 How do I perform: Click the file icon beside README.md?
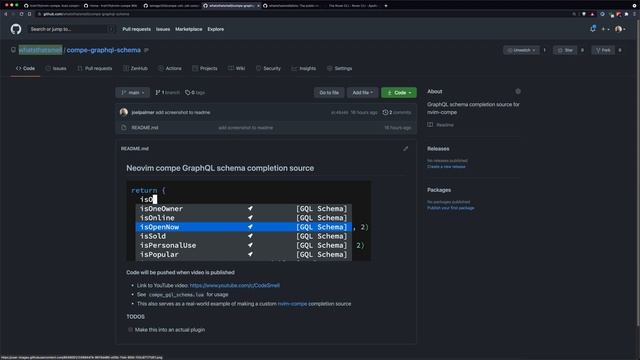pos(124,128)
